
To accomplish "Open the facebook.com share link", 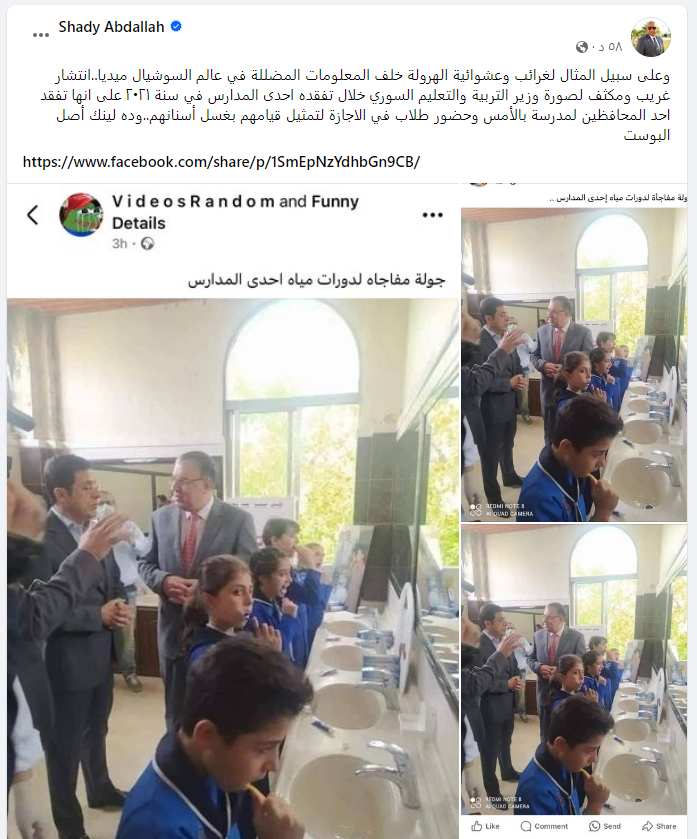I will [x=221, y=162].
